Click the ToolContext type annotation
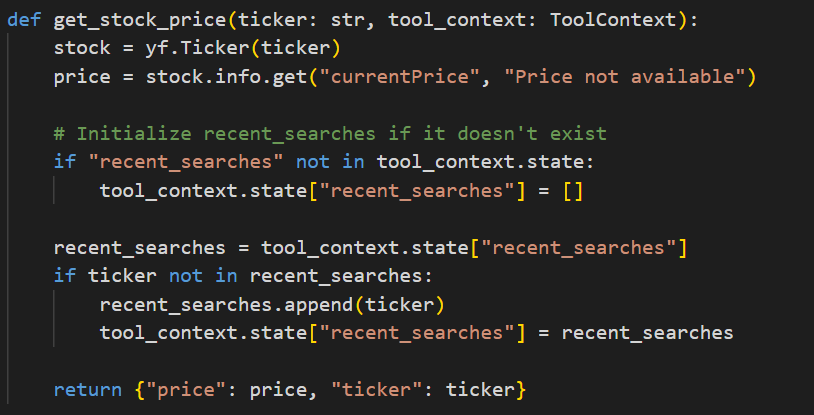Viewport: 814px width, 415px height. point(613,20)
